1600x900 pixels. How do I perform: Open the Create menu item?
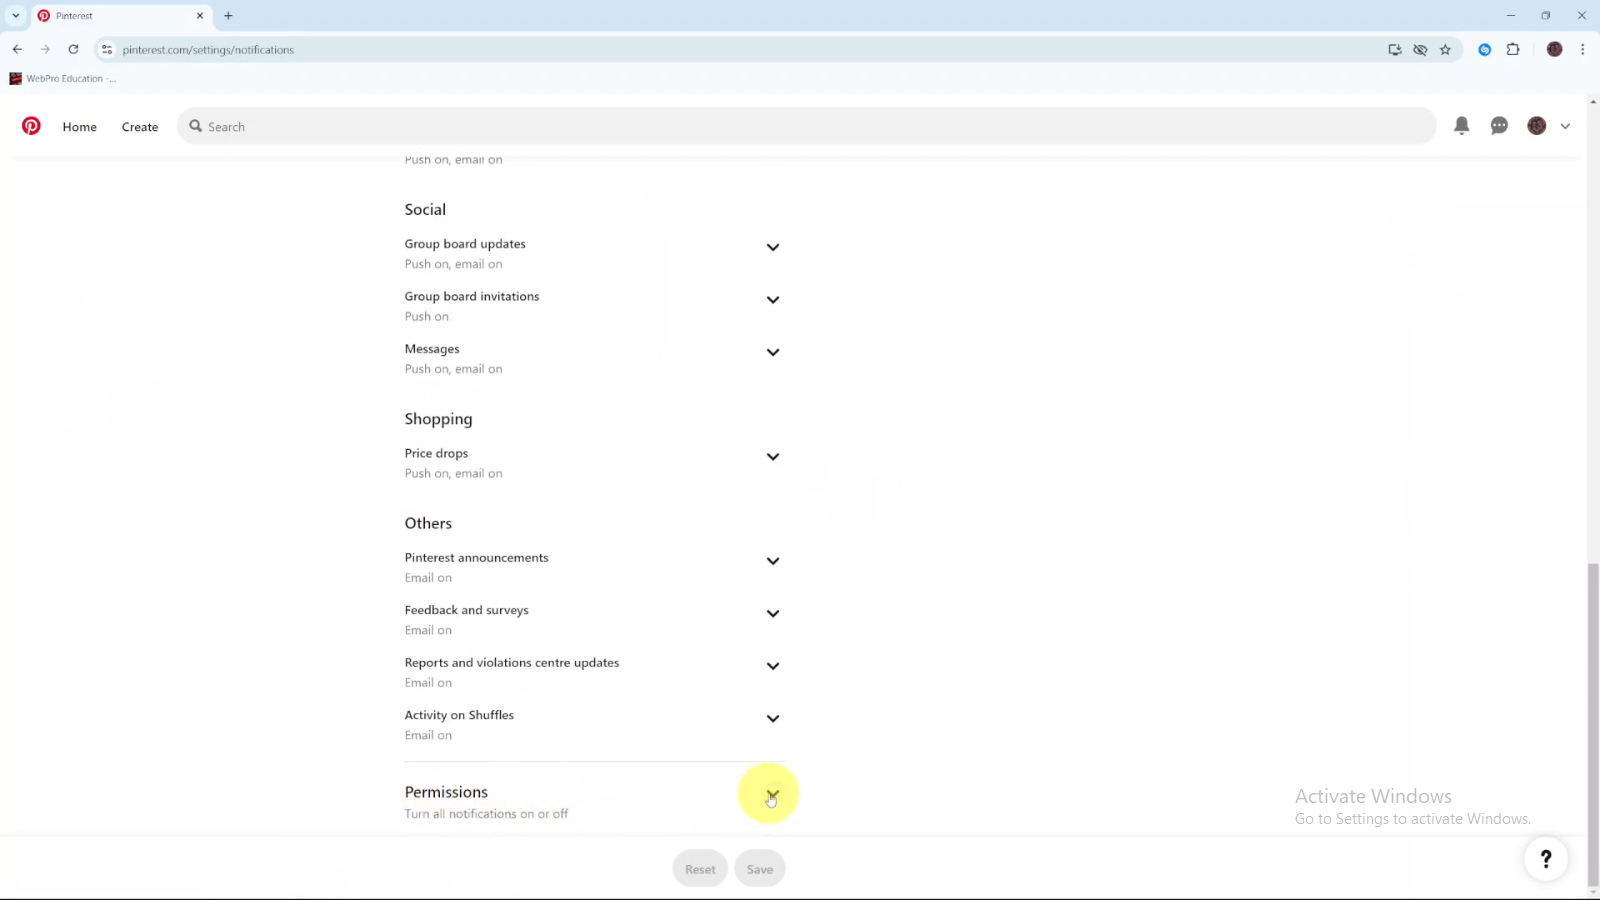click(140, 127)
